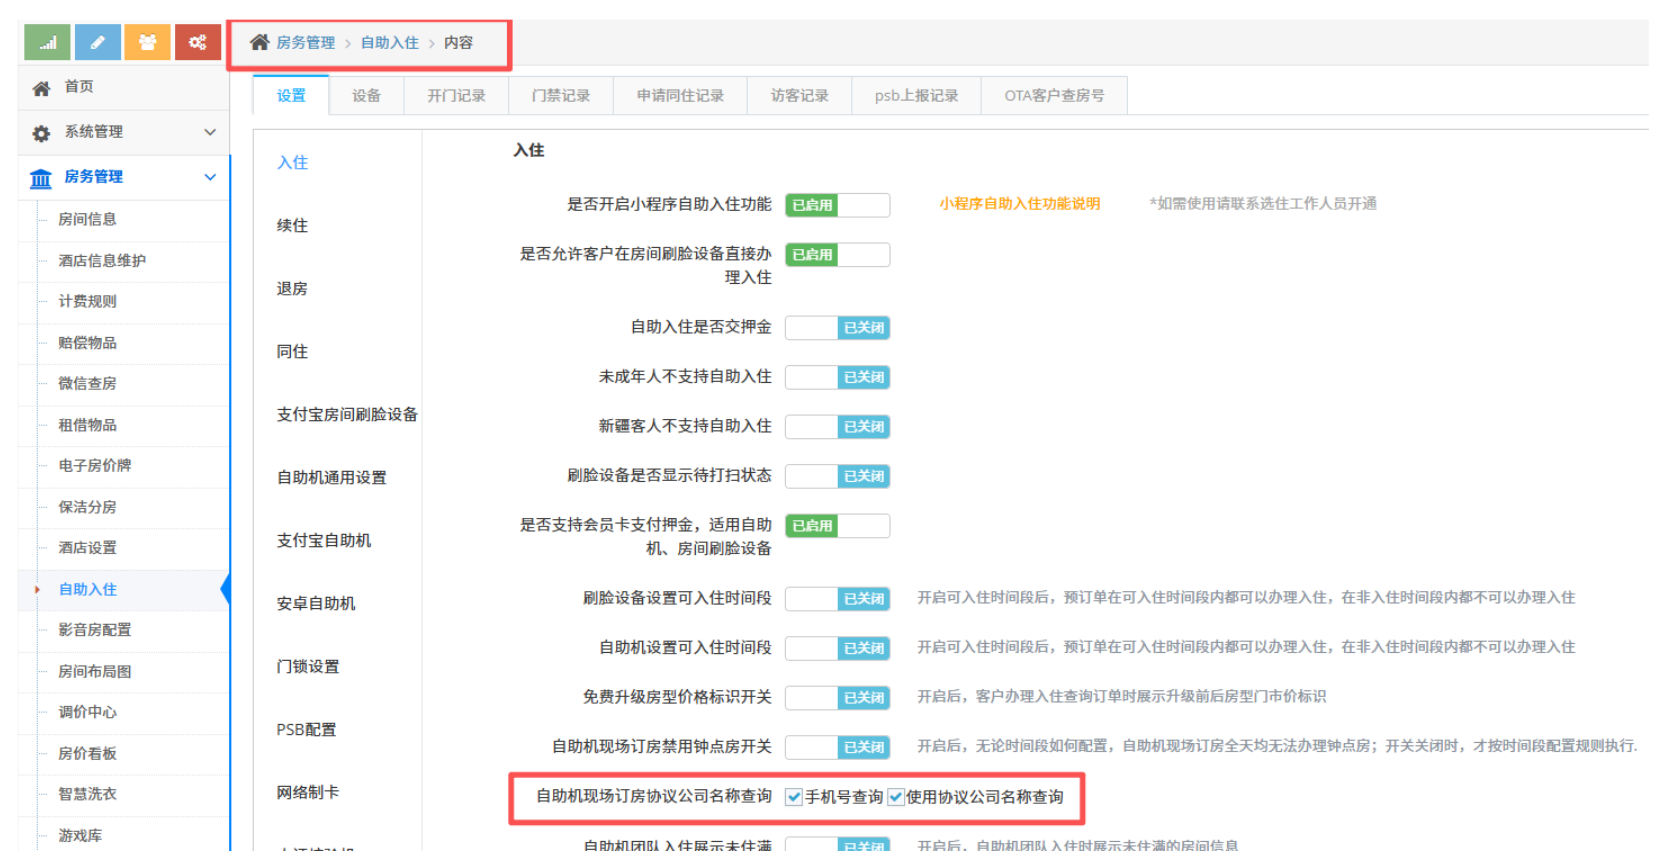This screenshot has width=1670, height=851.
Task: Open the OTA客户查房号 tab
Action: [x=1054, y=96]
